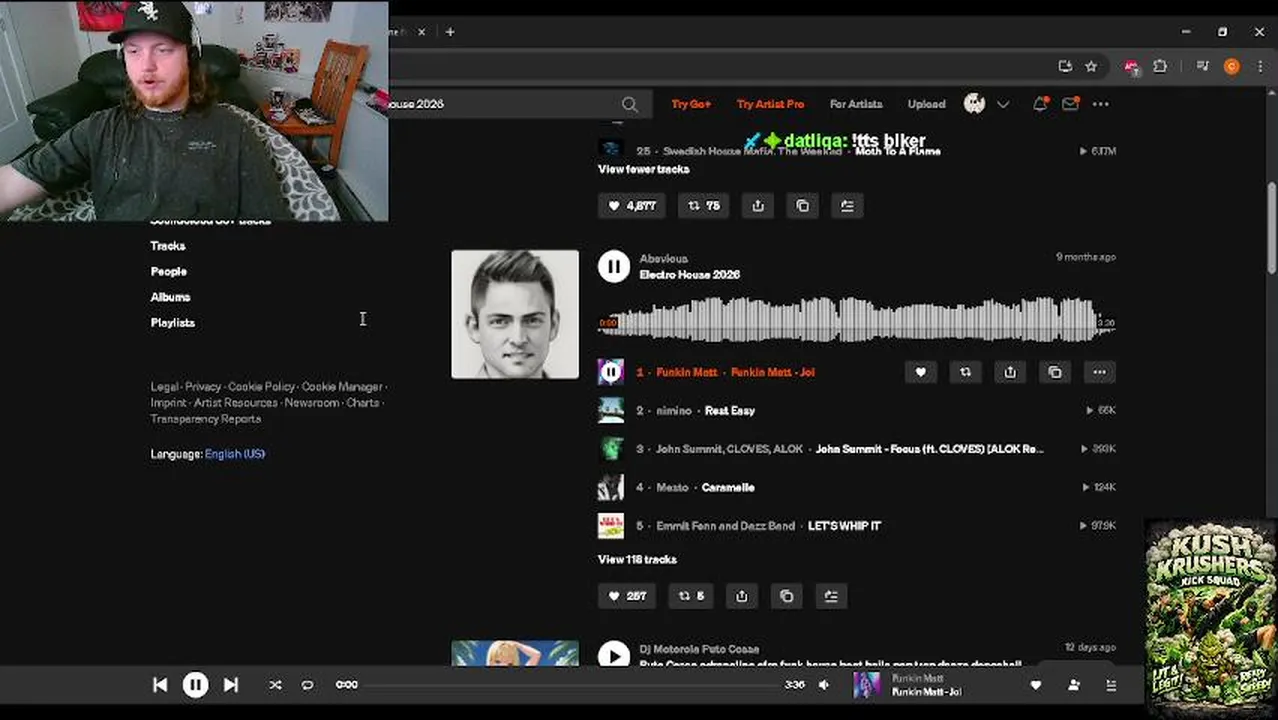This screenshot has width=1278, height=720.
Task: Follow the artist from player bar
Action: pyautogui.click(x=1074, y=685)
